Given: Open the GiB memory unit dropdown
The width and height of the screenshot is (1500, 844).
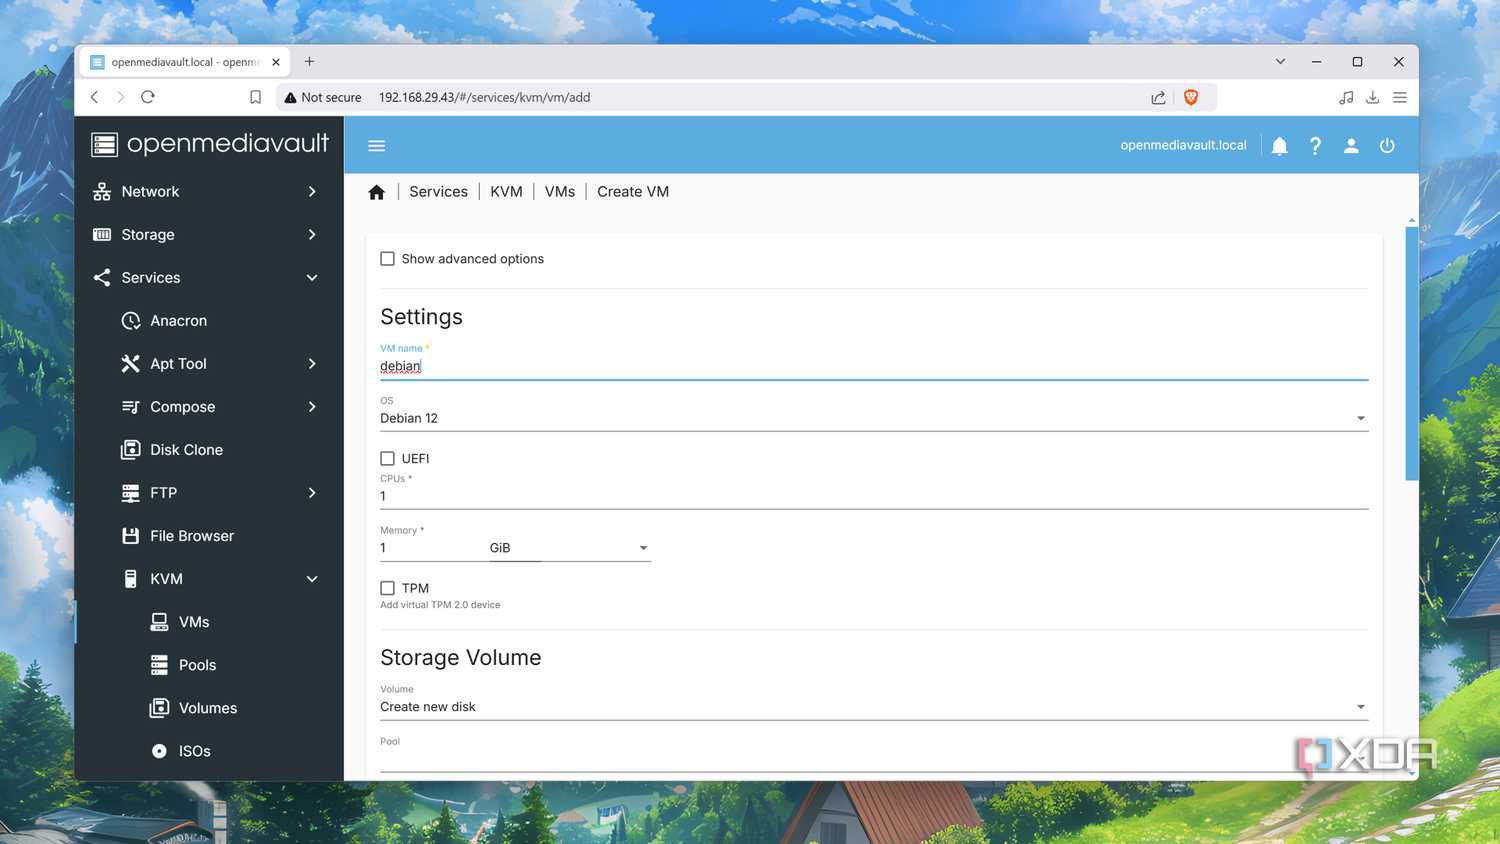Looking at the screenshot, I should click(570, 548).
